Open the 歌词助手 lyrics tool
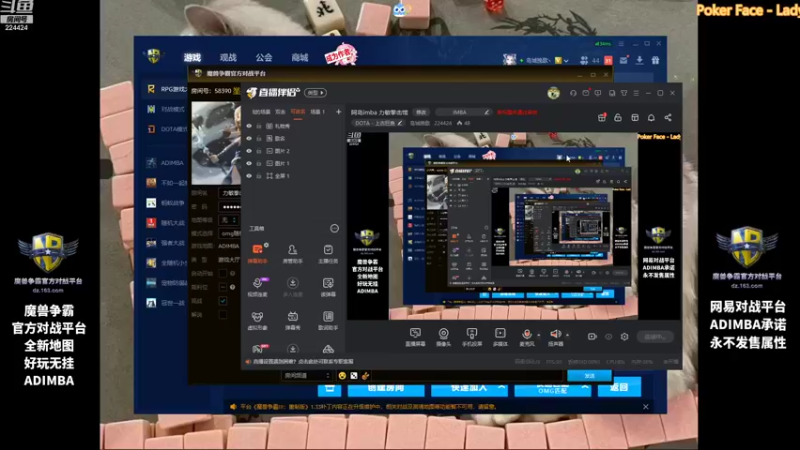Image resolution: width=800 pixels, height=450 pixels. click(328, 320)
